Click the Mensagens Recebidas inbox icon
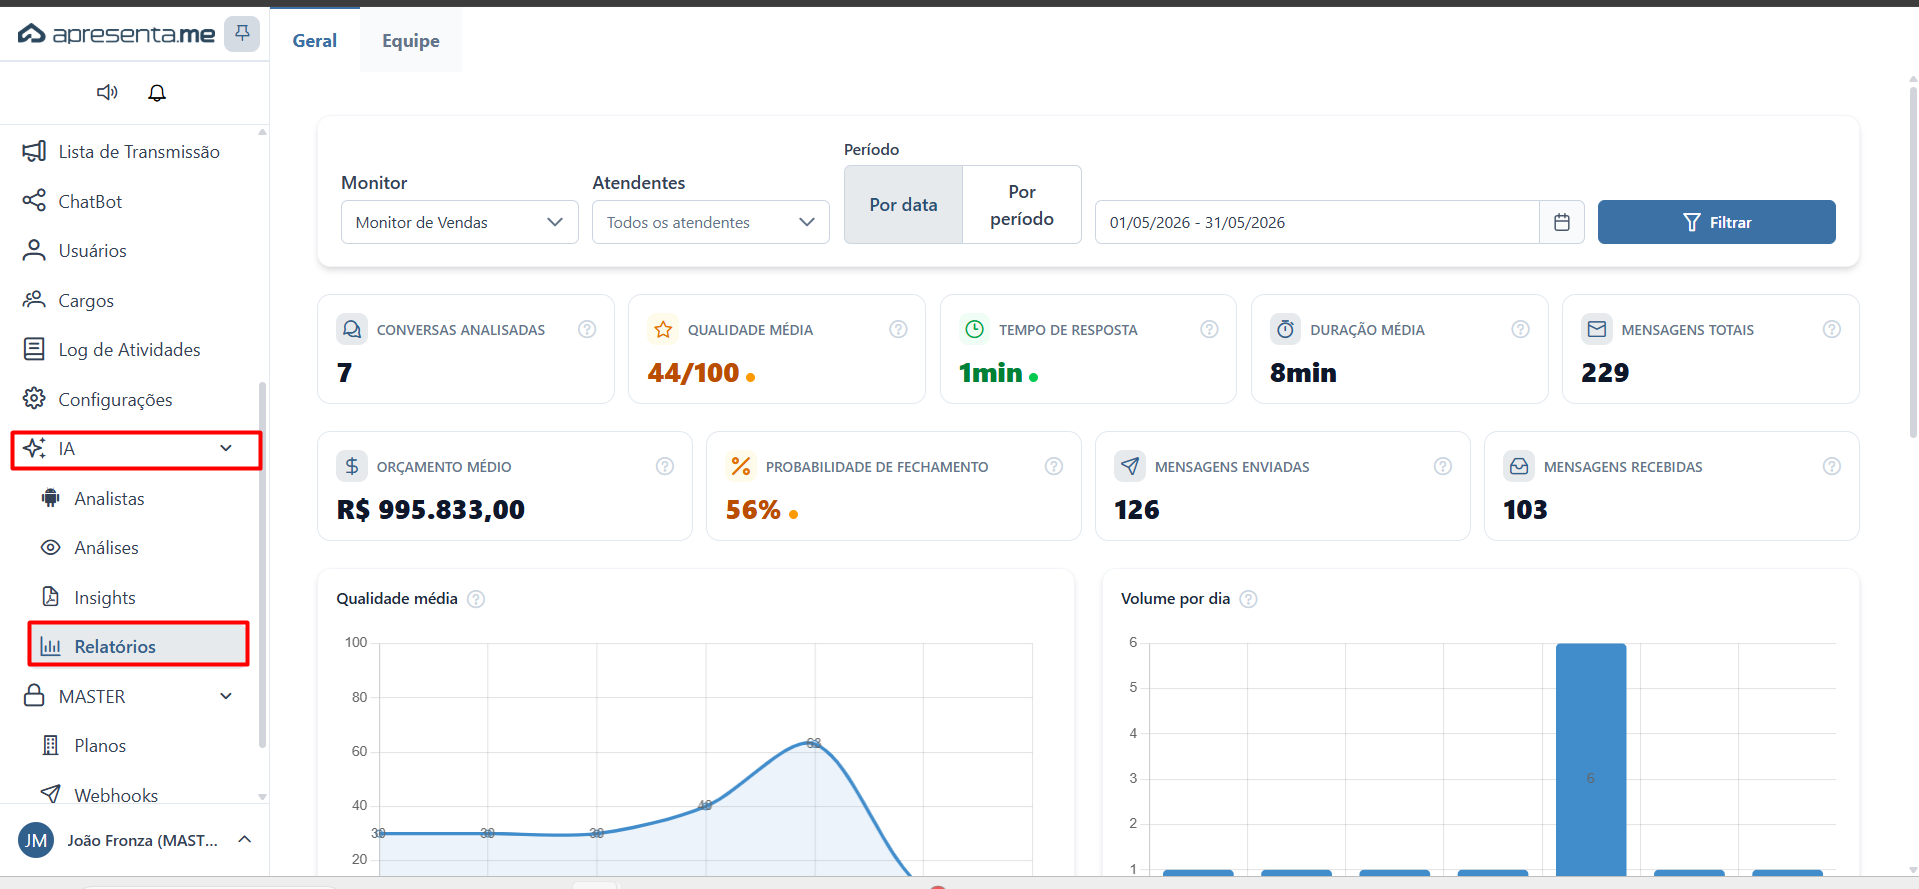Viewport: 1919px width, 889px height. (x=1519, y=466)
